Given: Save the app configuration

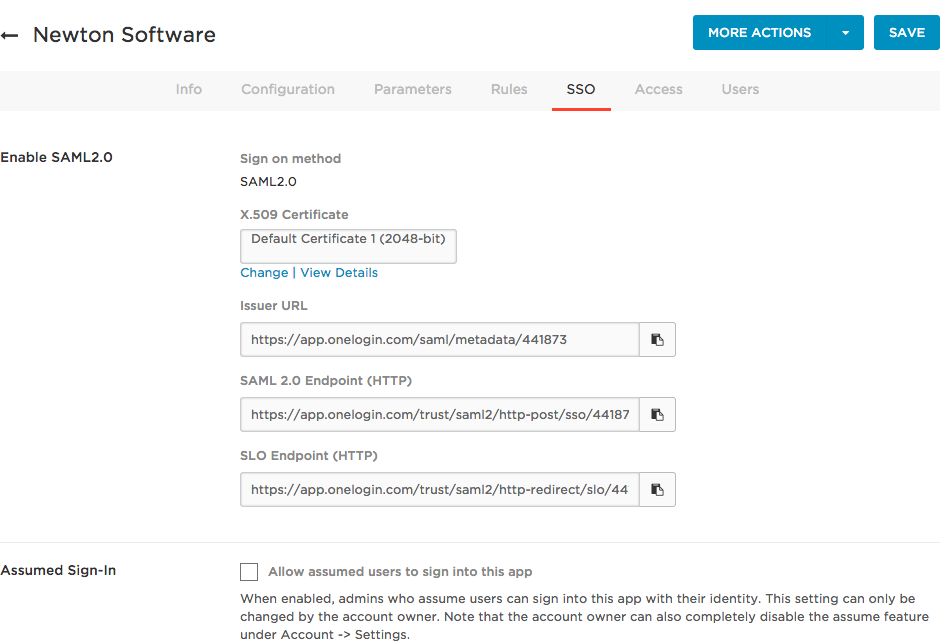Looking at the screenshot, I should [x=906, y=33].
